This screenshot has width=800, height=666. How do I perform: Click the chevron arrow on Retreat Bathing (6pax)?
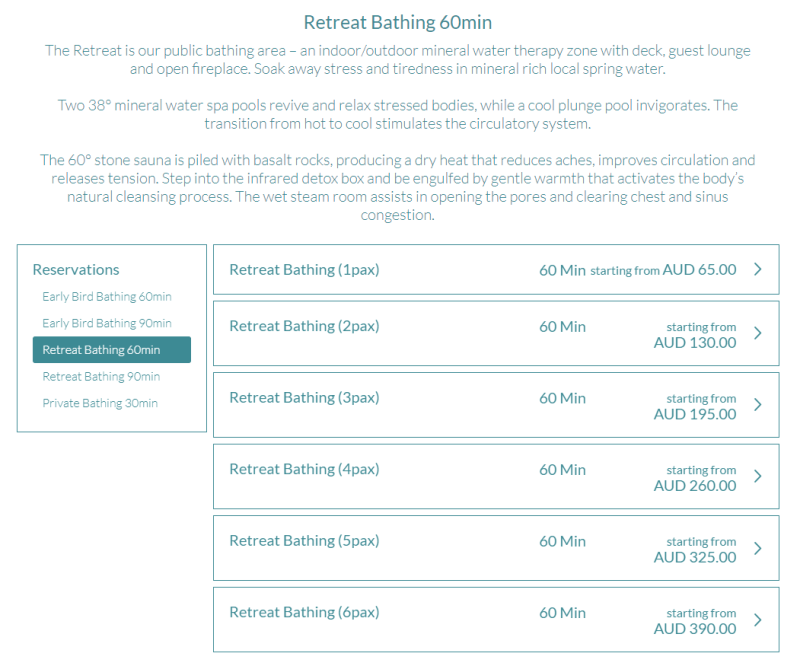758,620
